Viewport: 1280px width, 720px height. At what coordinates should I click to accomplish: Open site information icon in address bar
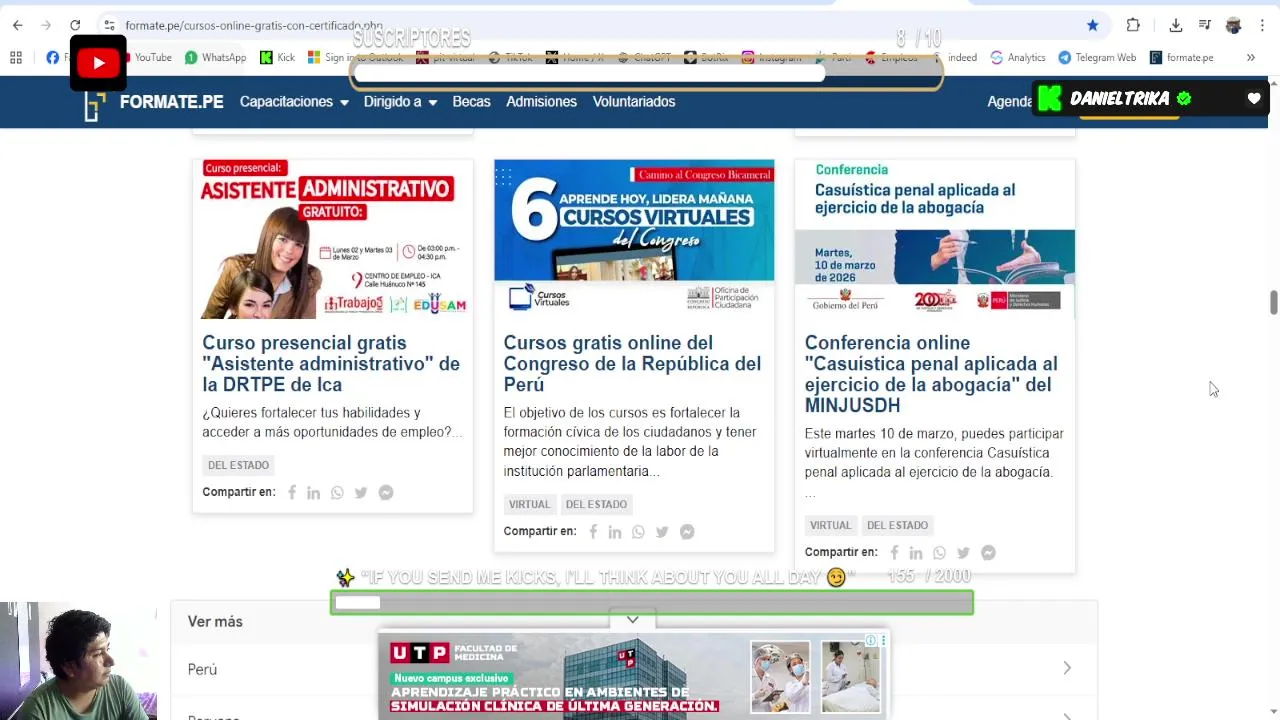click(110, 25)
